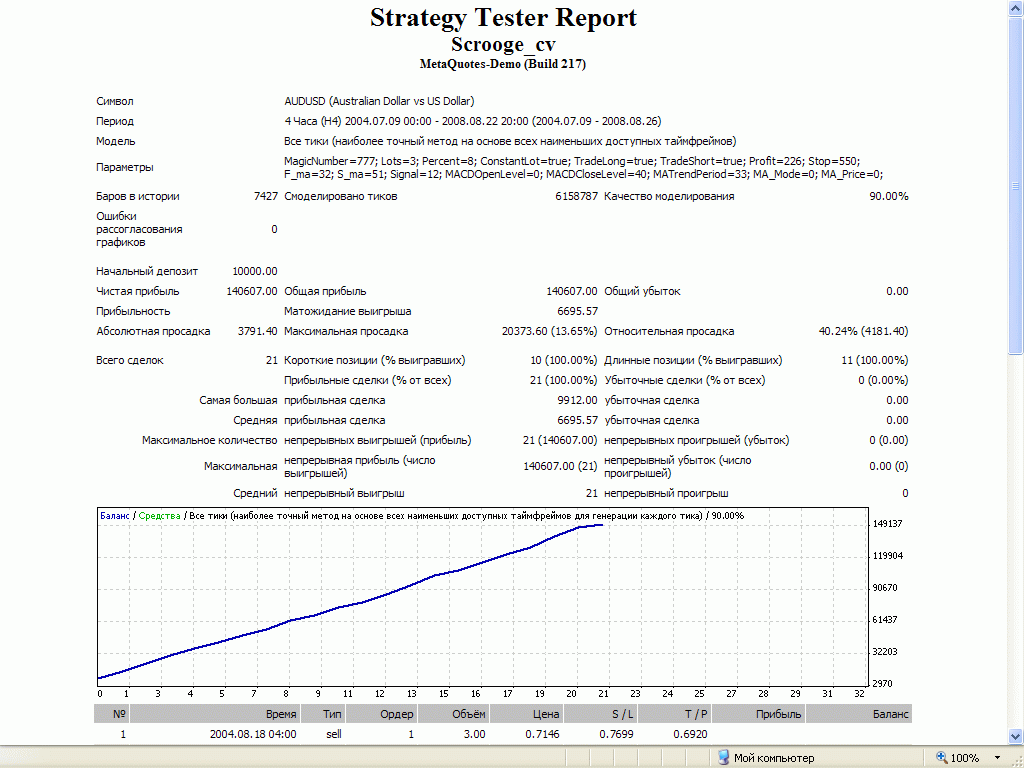Click the Время column header

(280, 714)
